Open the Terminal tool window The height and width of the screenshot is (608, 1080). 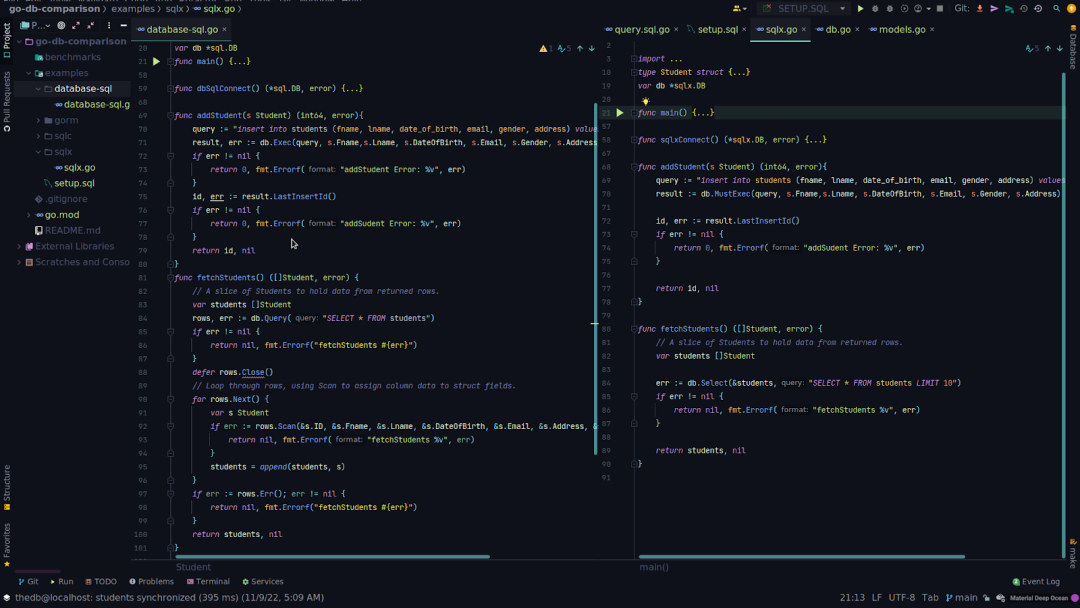click(208, 582)
